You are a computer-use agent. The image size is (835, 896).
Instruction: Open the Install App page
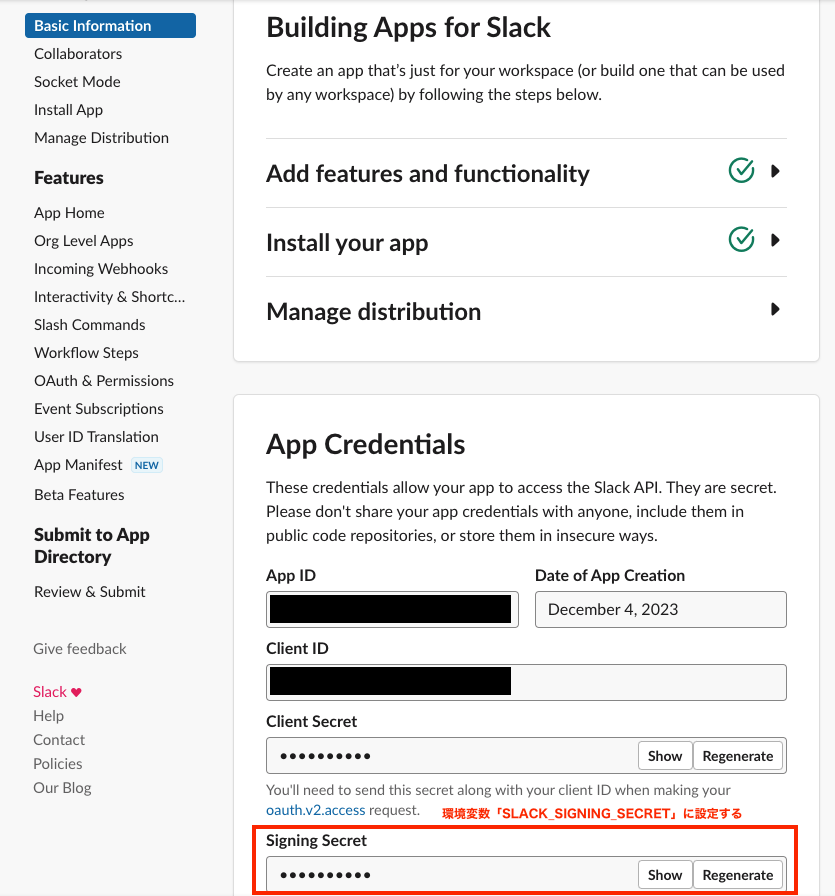pyautogui.click(x=69, y=110)
